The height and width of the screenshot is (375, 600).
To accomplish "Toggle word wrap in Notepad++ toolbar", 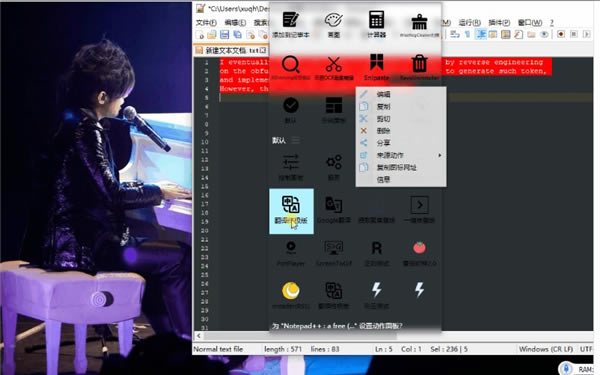I will pos(455,34).
